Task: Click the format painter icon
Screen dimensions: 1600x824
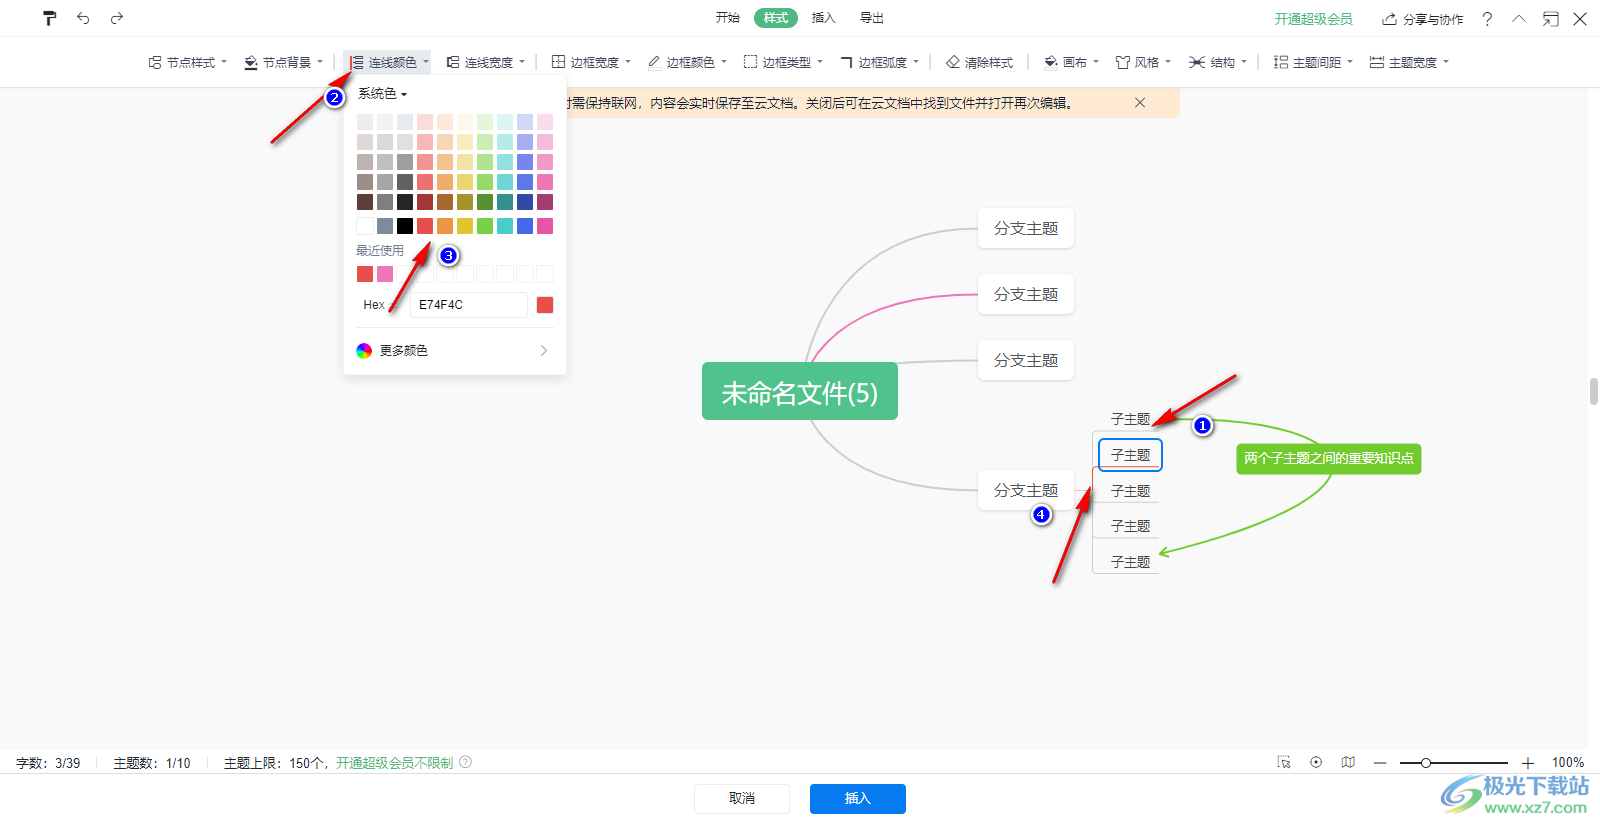Action: click(50, 18)
